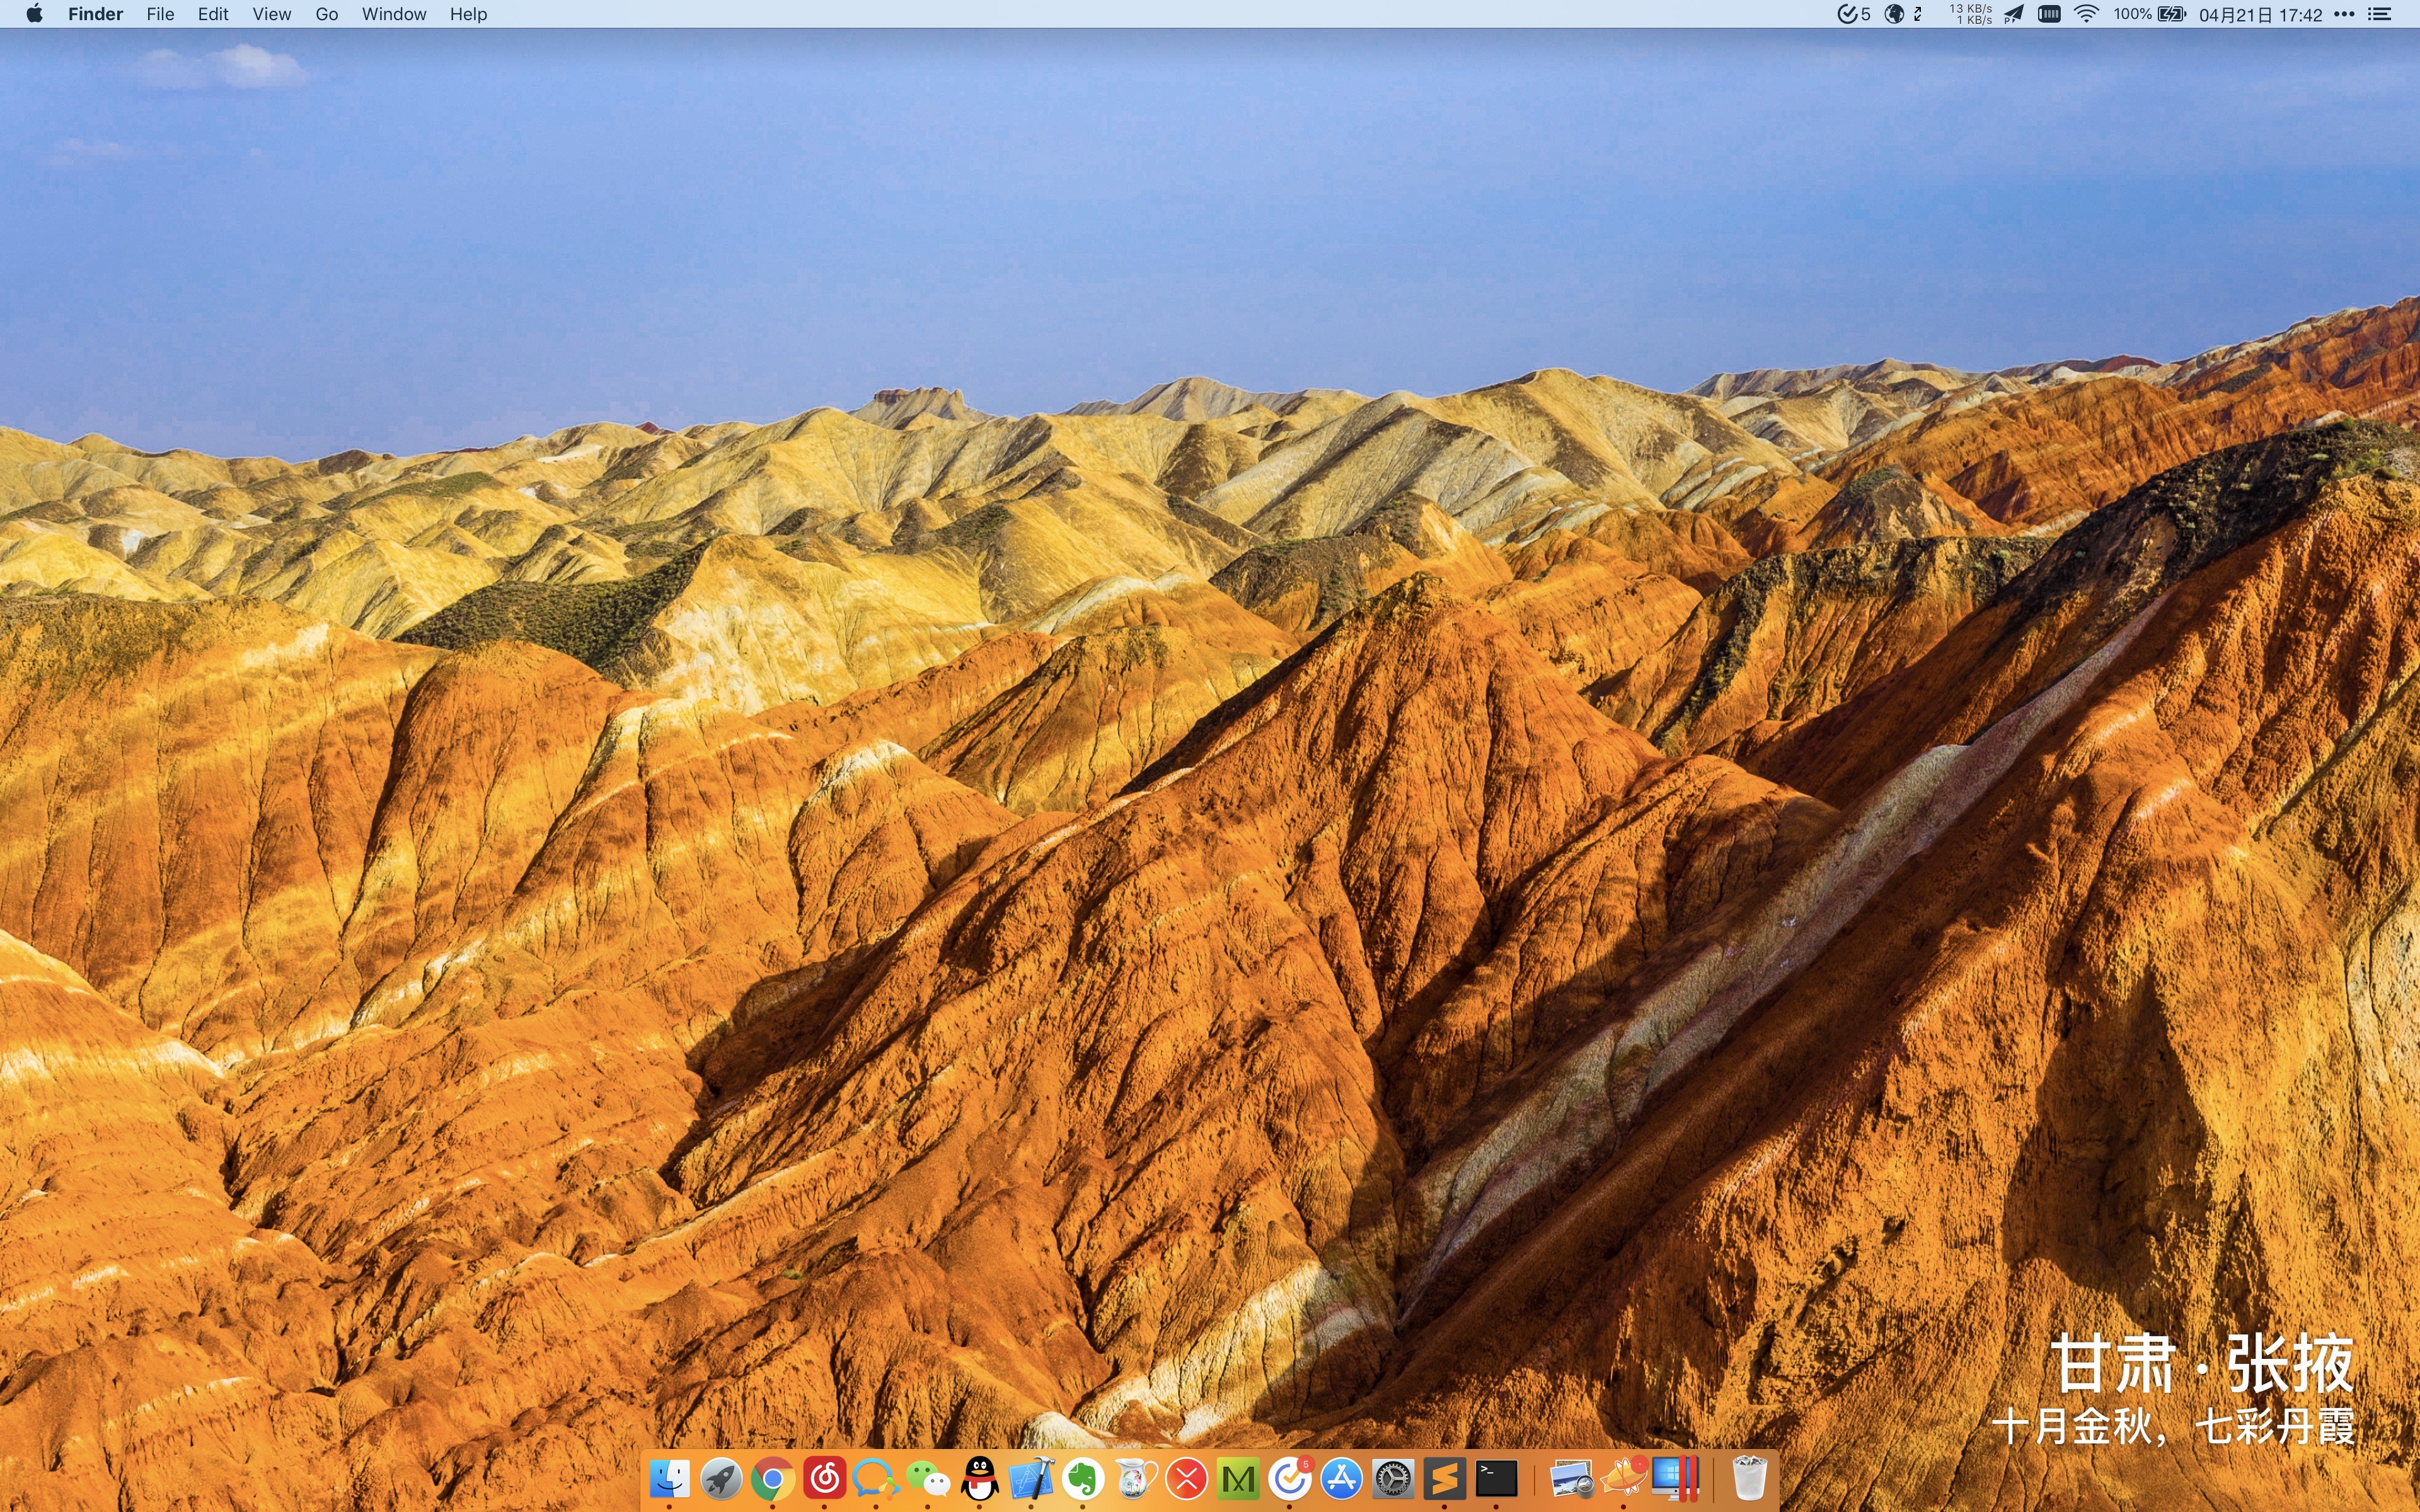The height and width of the screenshot is (1512, 2420).
Task: Open the orange blimp app with red badge in Dock
Action: point(1624,1478)
